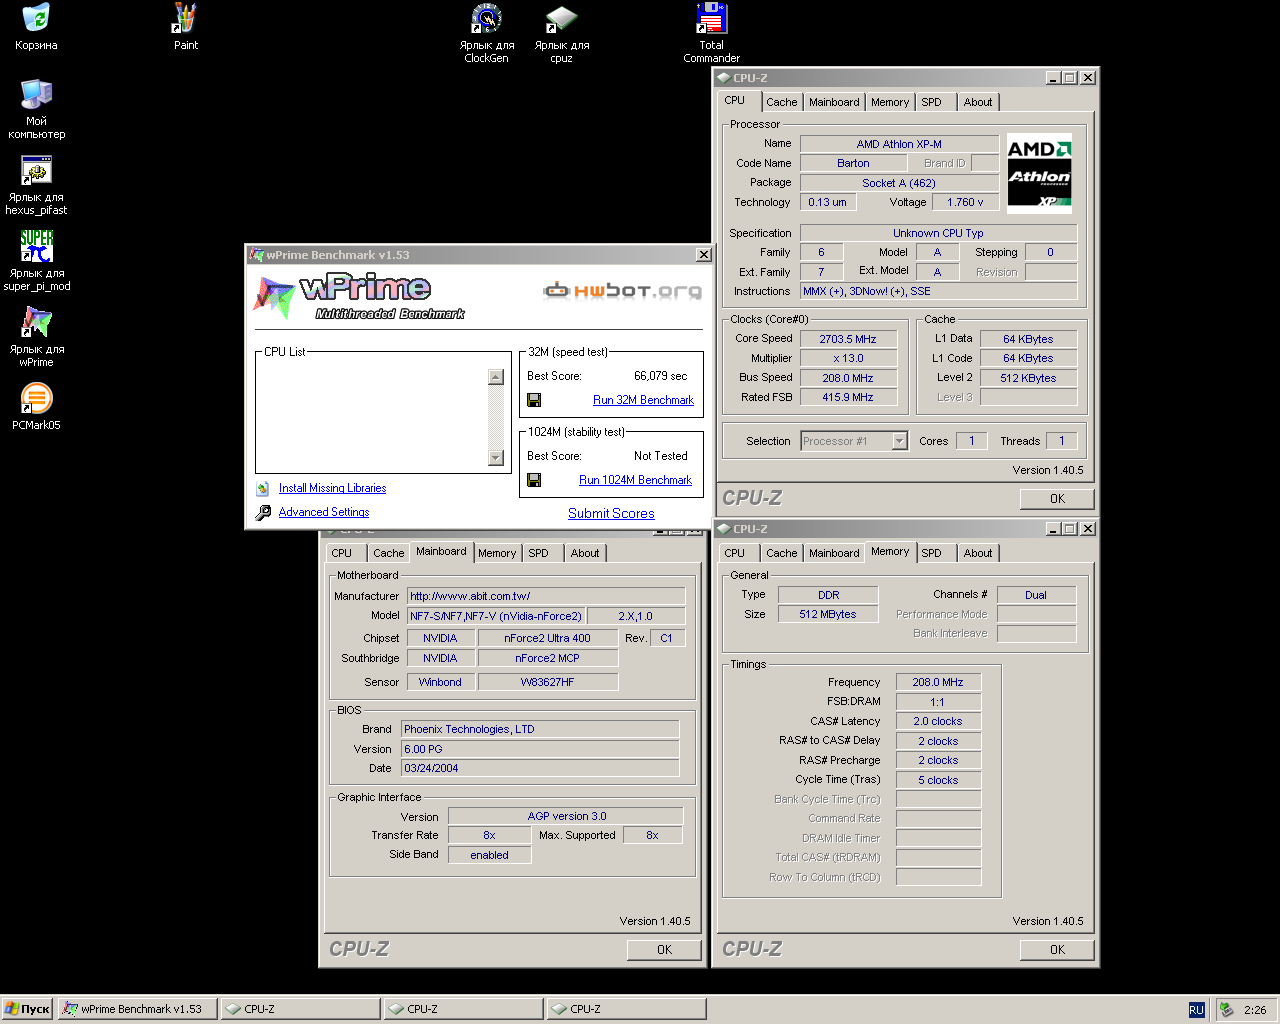The height and width of the screenshot is (1024, 1280).
Task: Close the wPrime Benchmark window
Action: (704, 255)
